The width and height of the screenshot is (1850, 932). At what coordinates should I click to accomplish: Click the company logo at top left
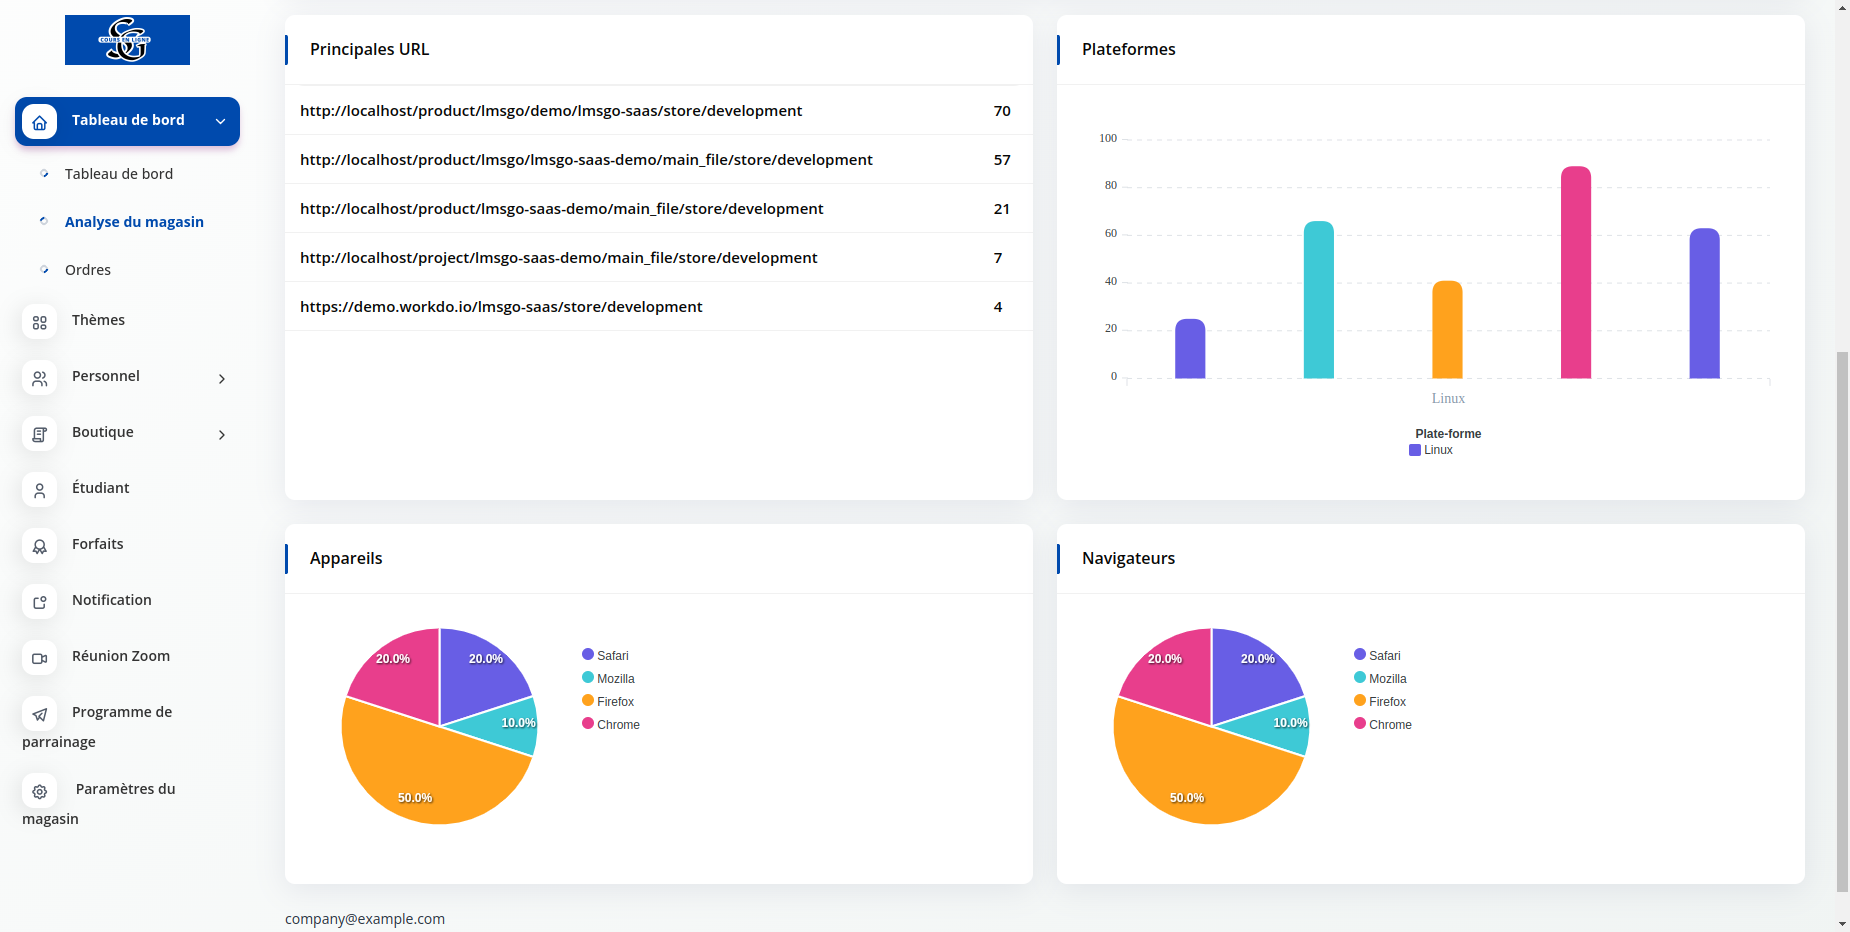[127, 40]
